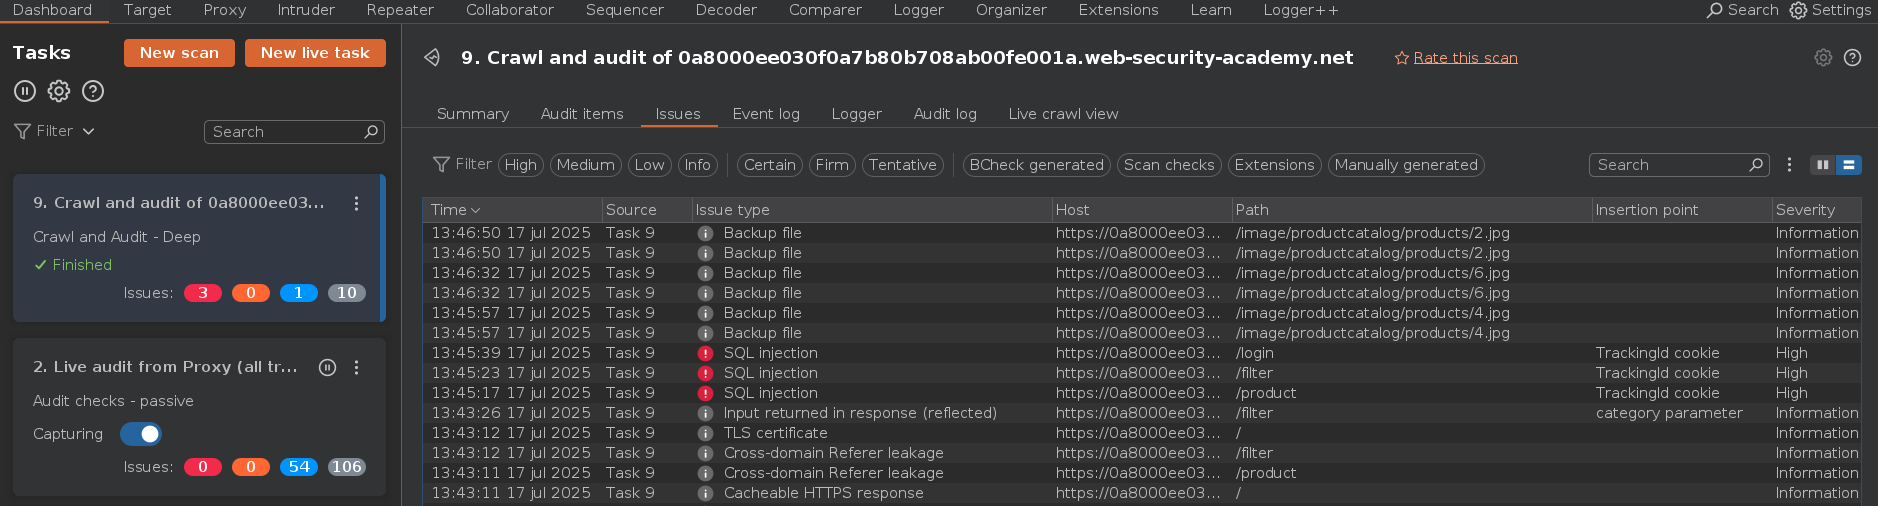Toggle the High severity filter
The width and height of the screenshot is (1878, 506).
520,165
